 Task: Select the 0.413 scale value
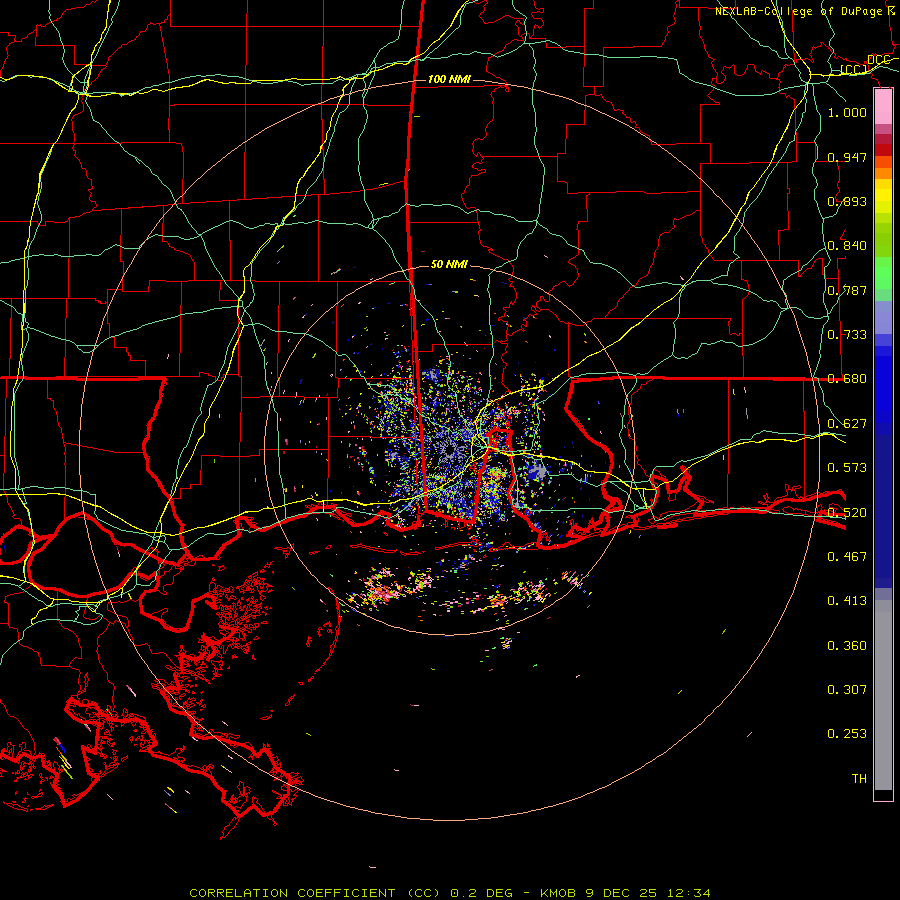coord(847,601)
